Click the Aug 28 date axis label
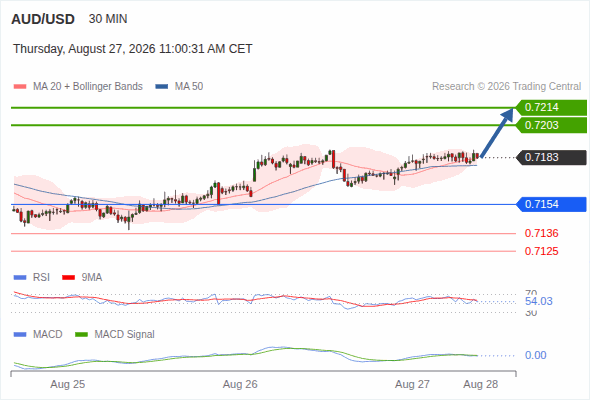This screenshot has height=400, width=590. 481,384
